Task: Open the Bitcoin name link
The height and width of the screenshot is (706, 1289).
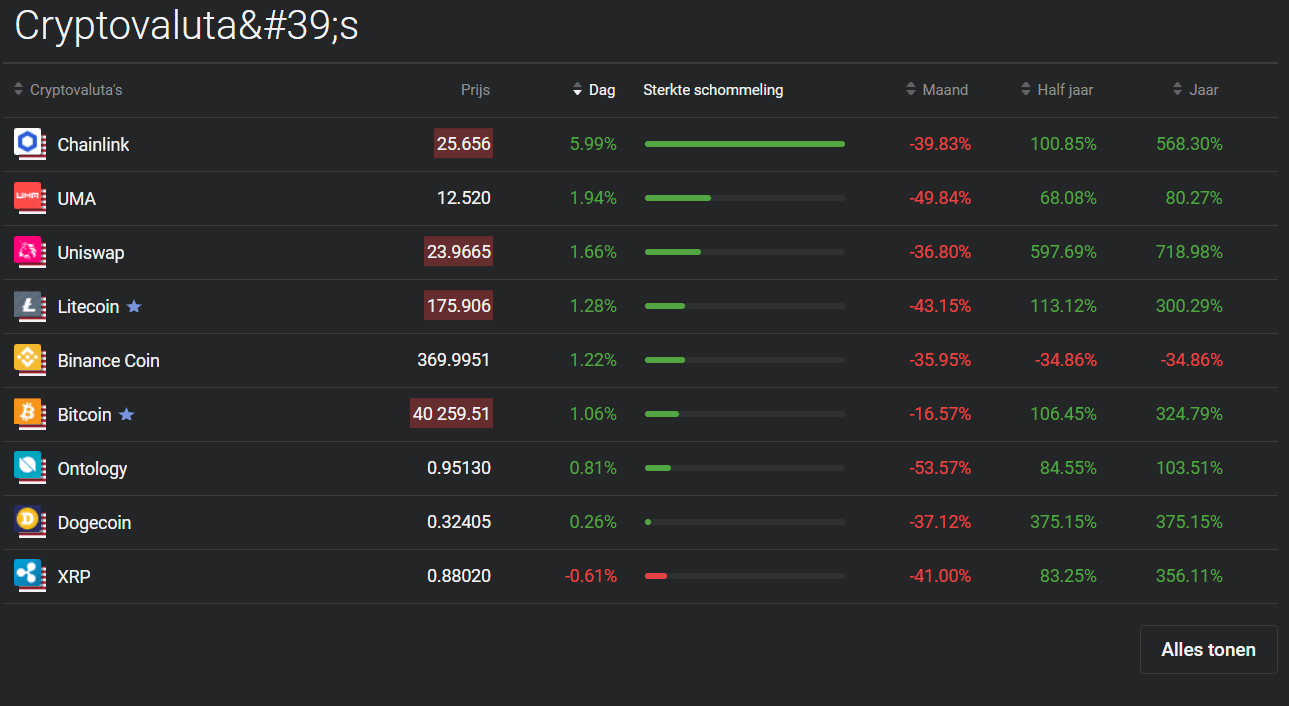Action: click(x=84, y=415)
